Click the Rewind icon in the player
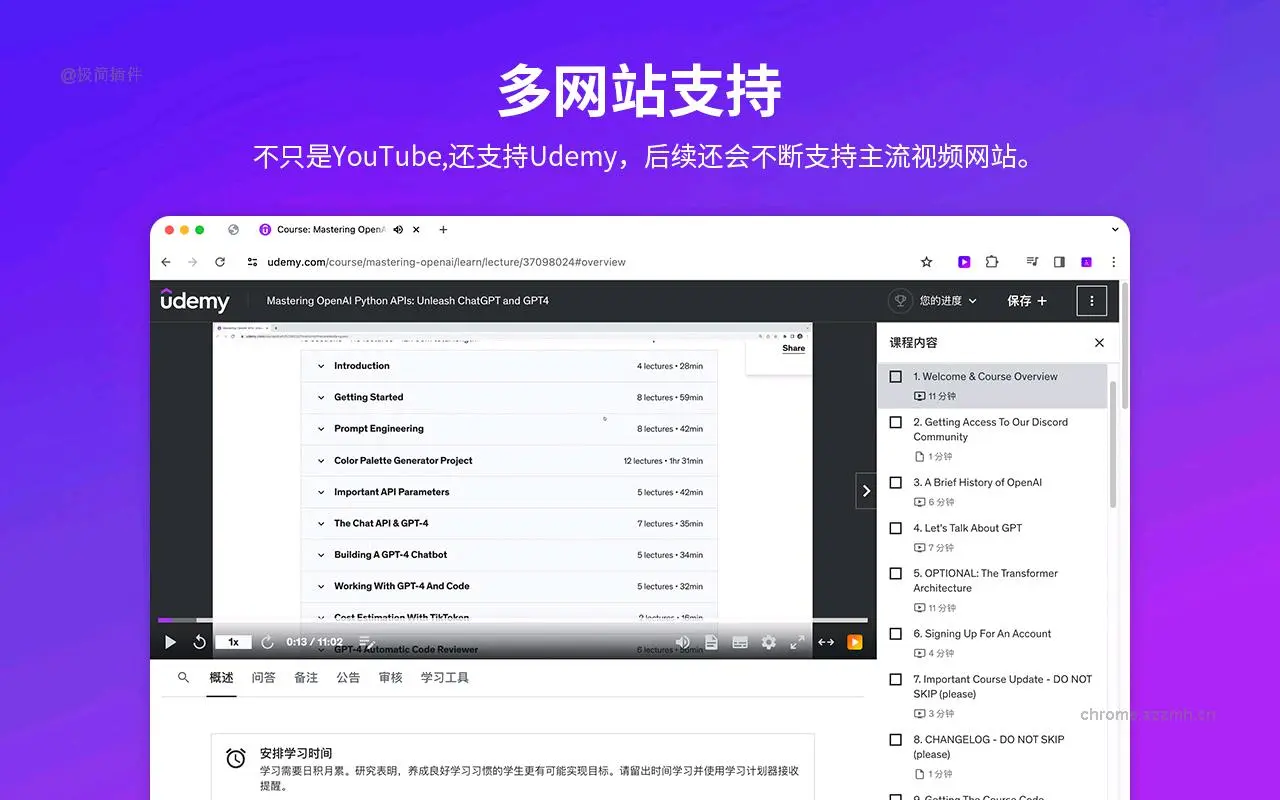1280x800 pixels. pos(199,642)
